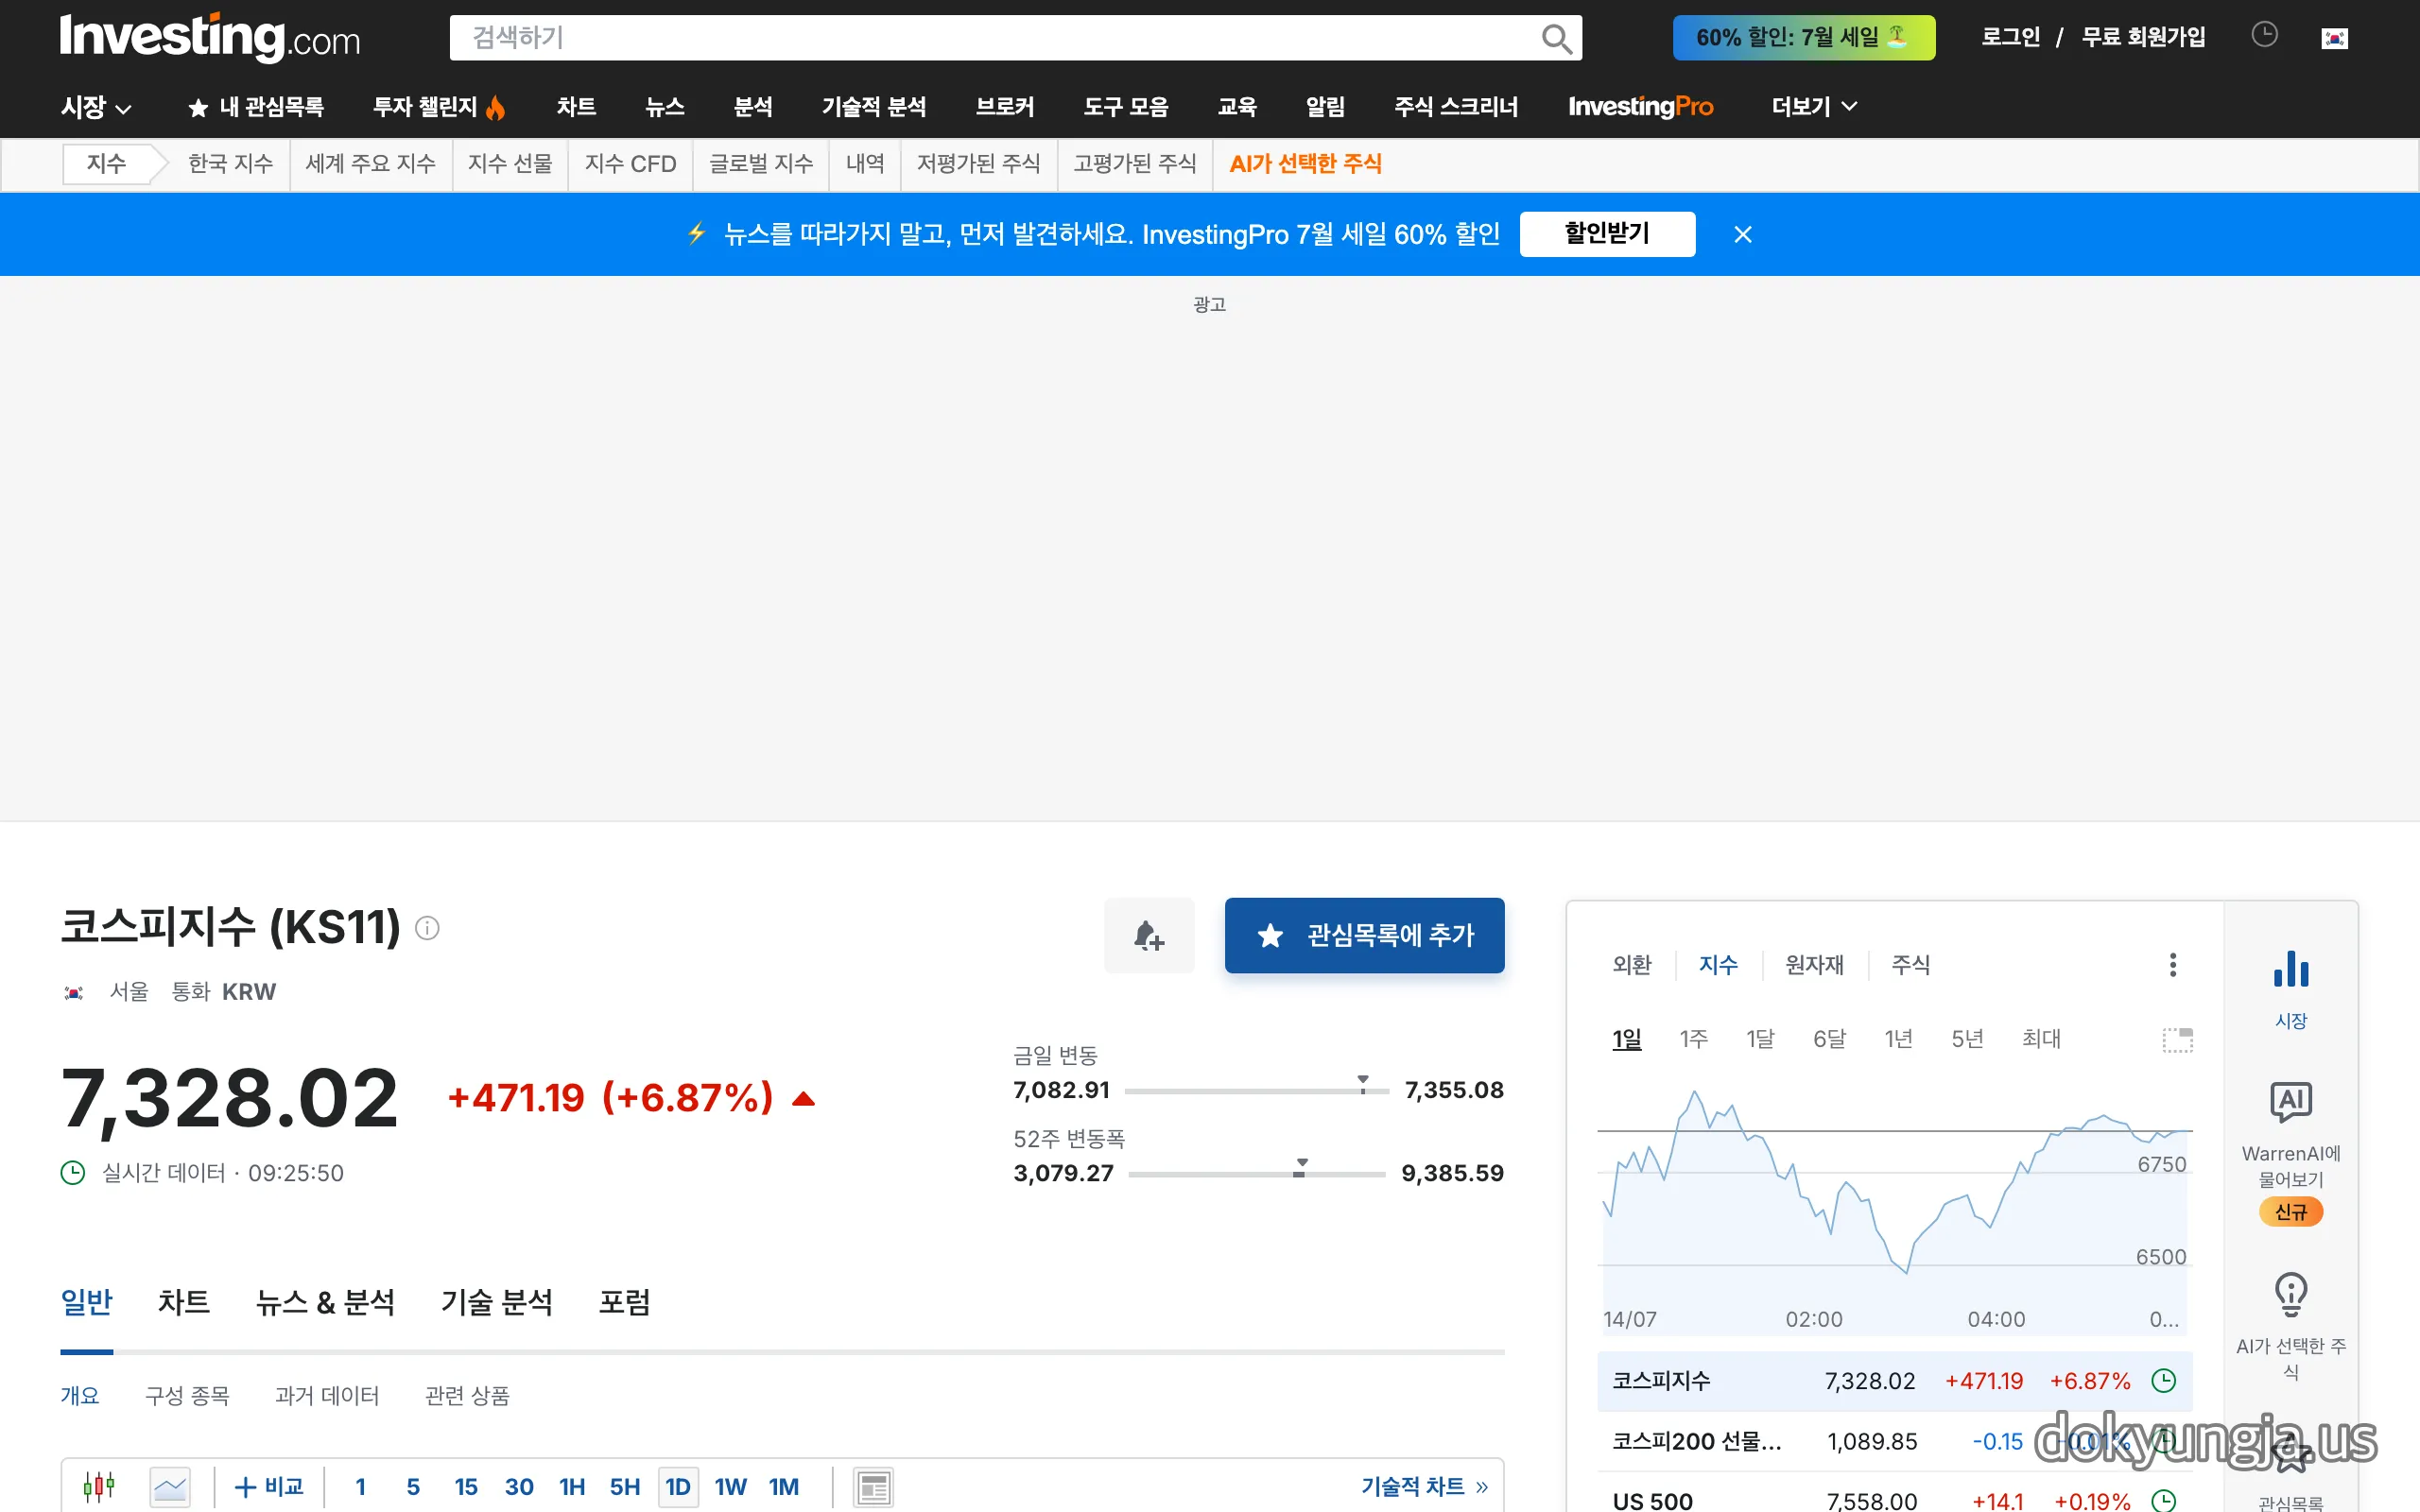The width and height of the screenshot is (2420, 1512).
Task: Click 무료 회원가입 link
Action: point(2143,37)
